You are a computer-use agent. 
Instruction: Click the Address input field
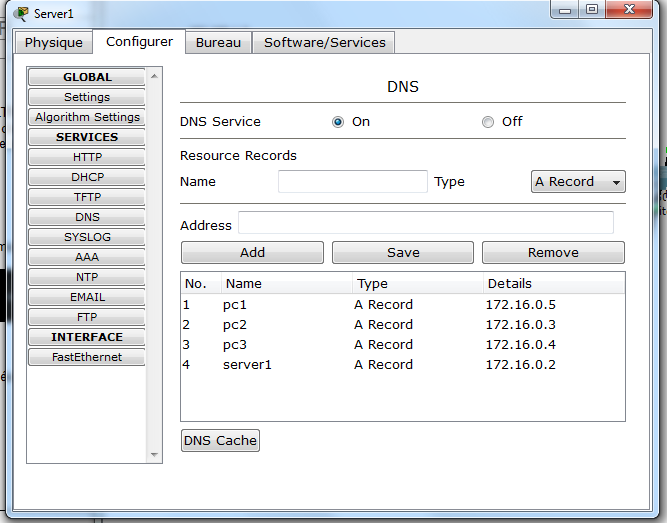425,223
